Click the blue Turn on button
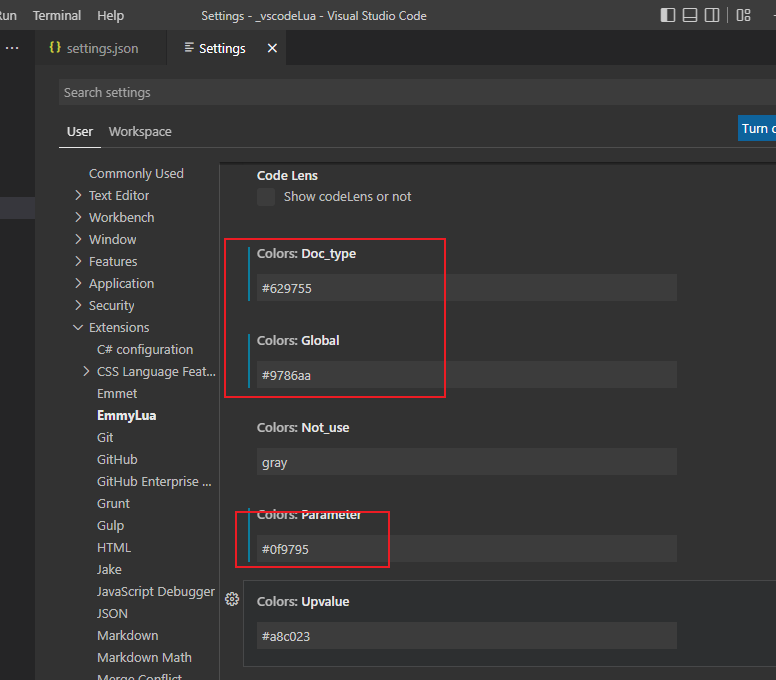The image size is (776, 680). (x=756, y=128)
